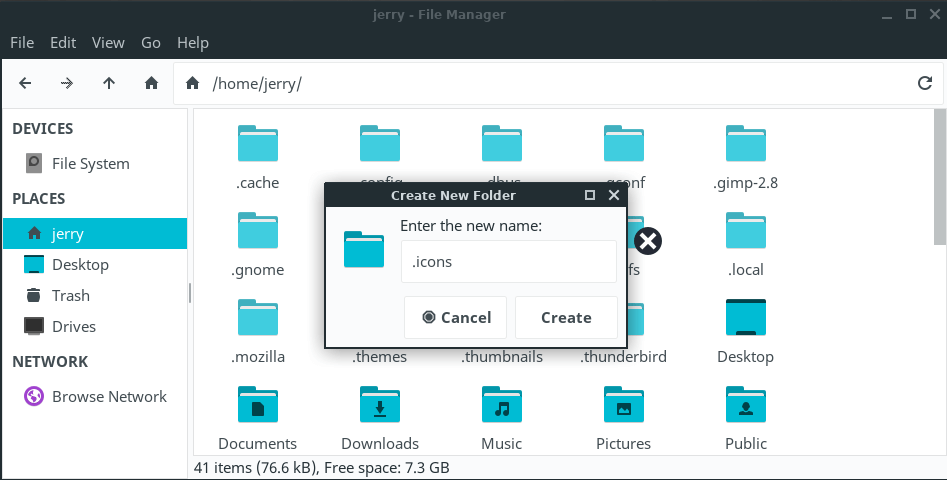This screenshot has width=947, height=480.
Task: Select File System under Devices
Action: (90, 163)
